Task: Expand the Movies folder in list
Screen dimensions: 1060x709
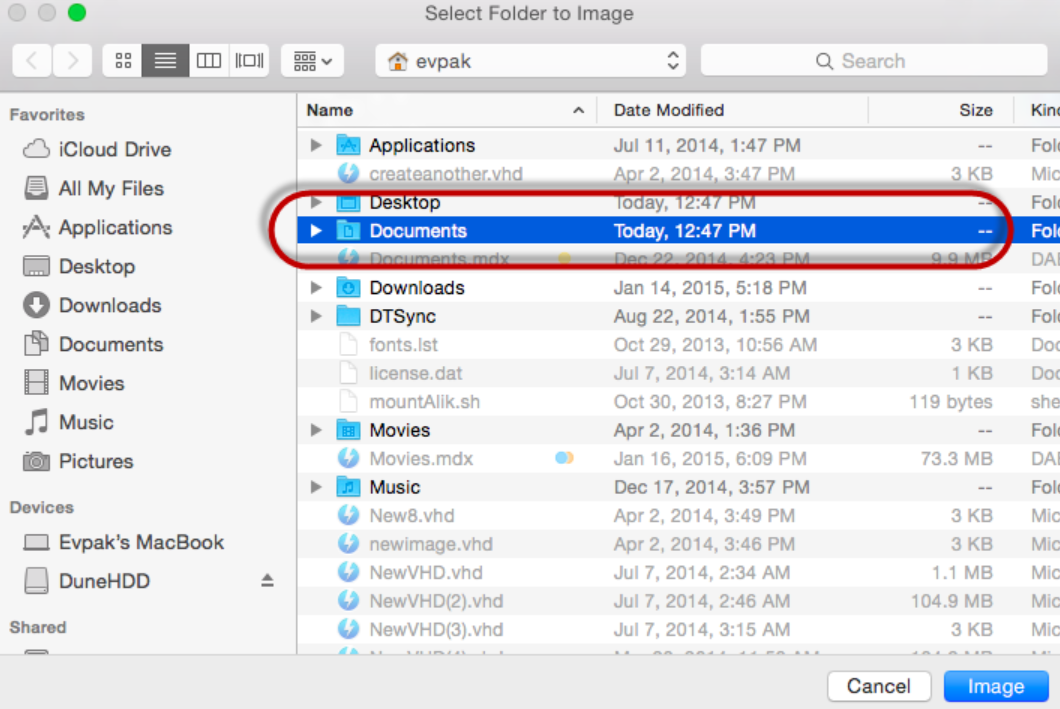Action: click(x=316, y=431)
